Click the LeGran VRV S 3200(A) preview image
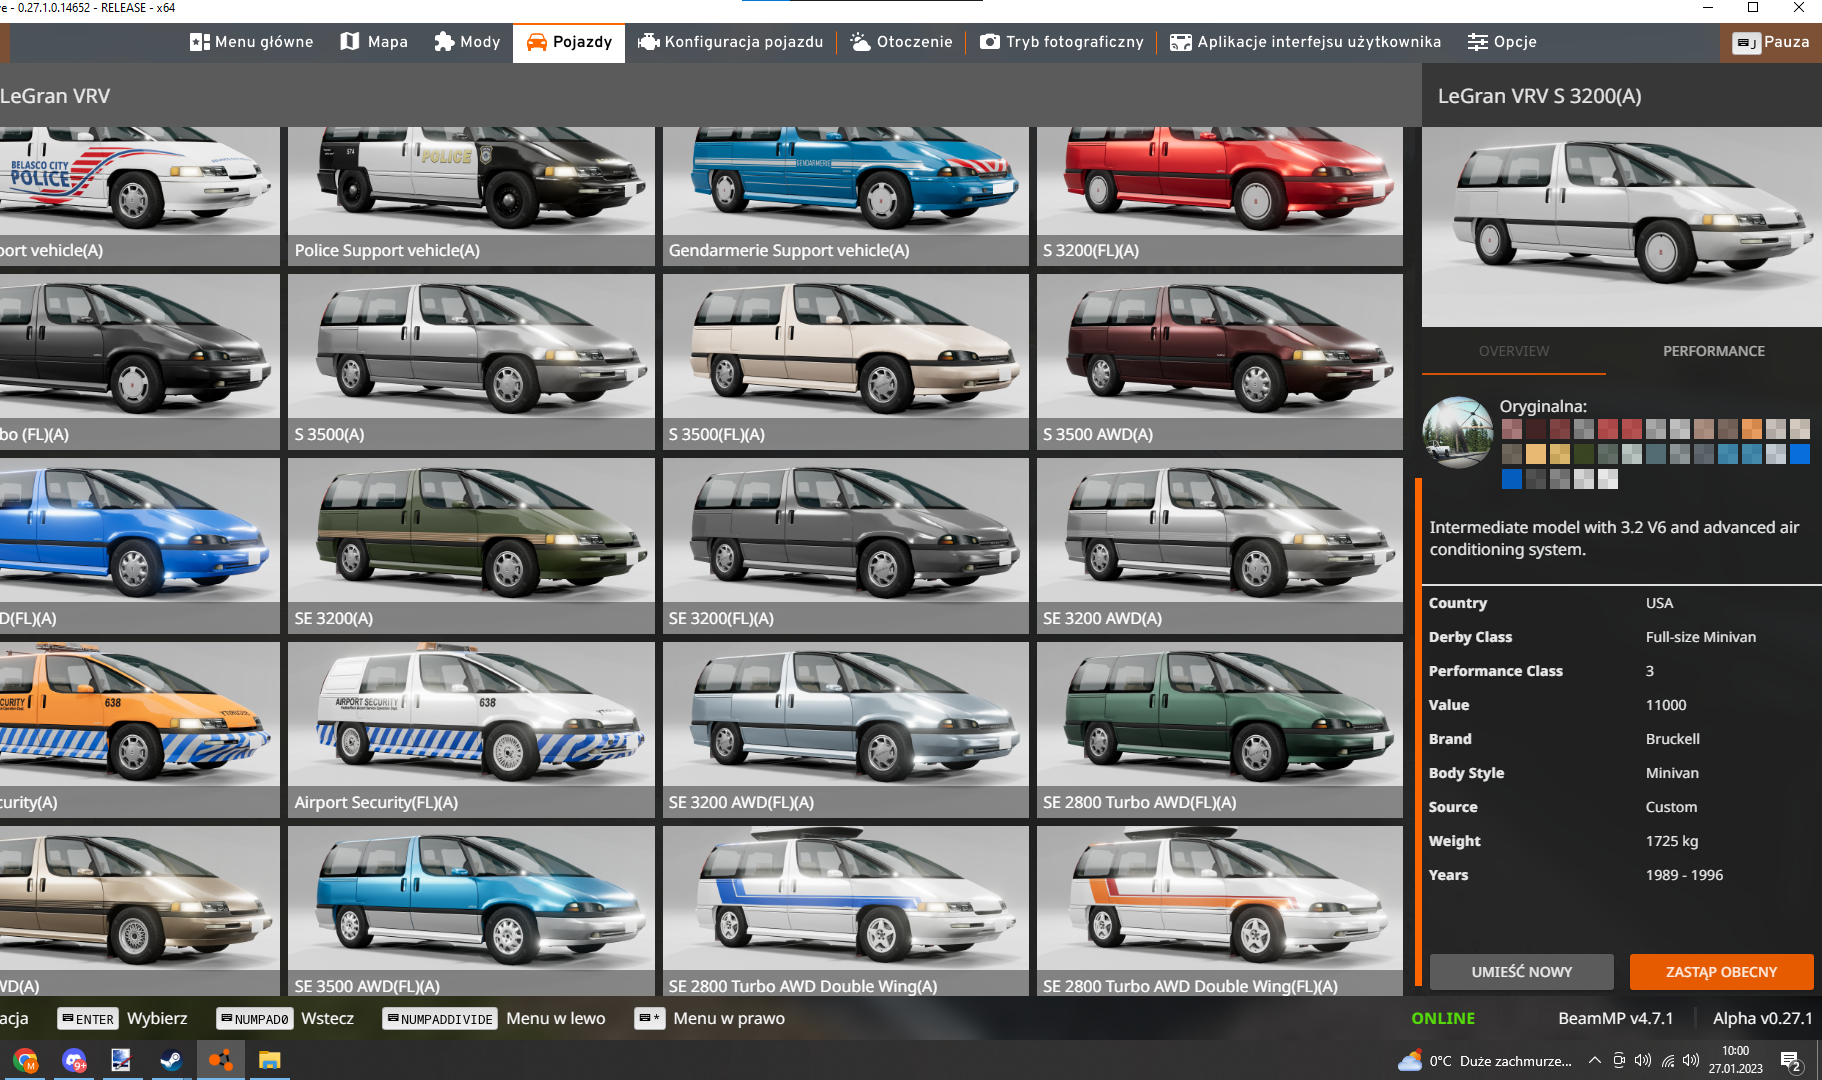The width and height of the screenshot is (1822, 1080). [1622, 227]
